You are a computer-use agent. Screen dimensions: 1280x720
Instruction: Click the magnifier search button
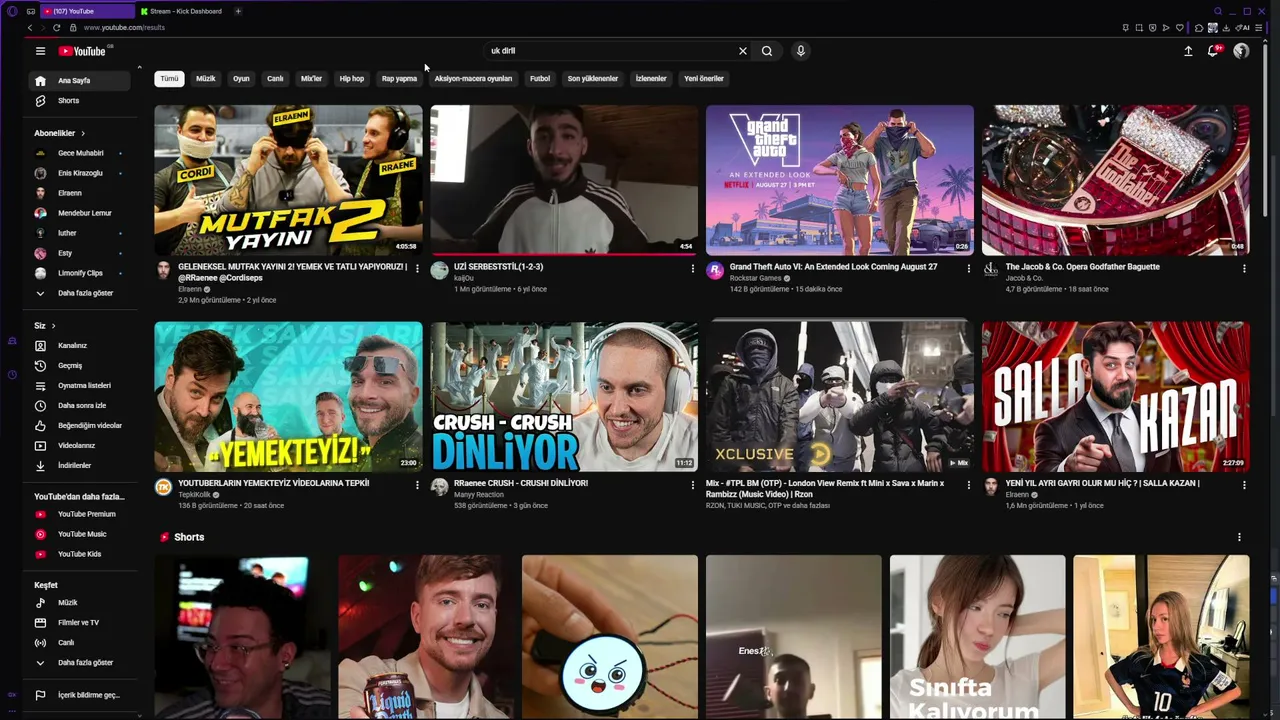767,51
